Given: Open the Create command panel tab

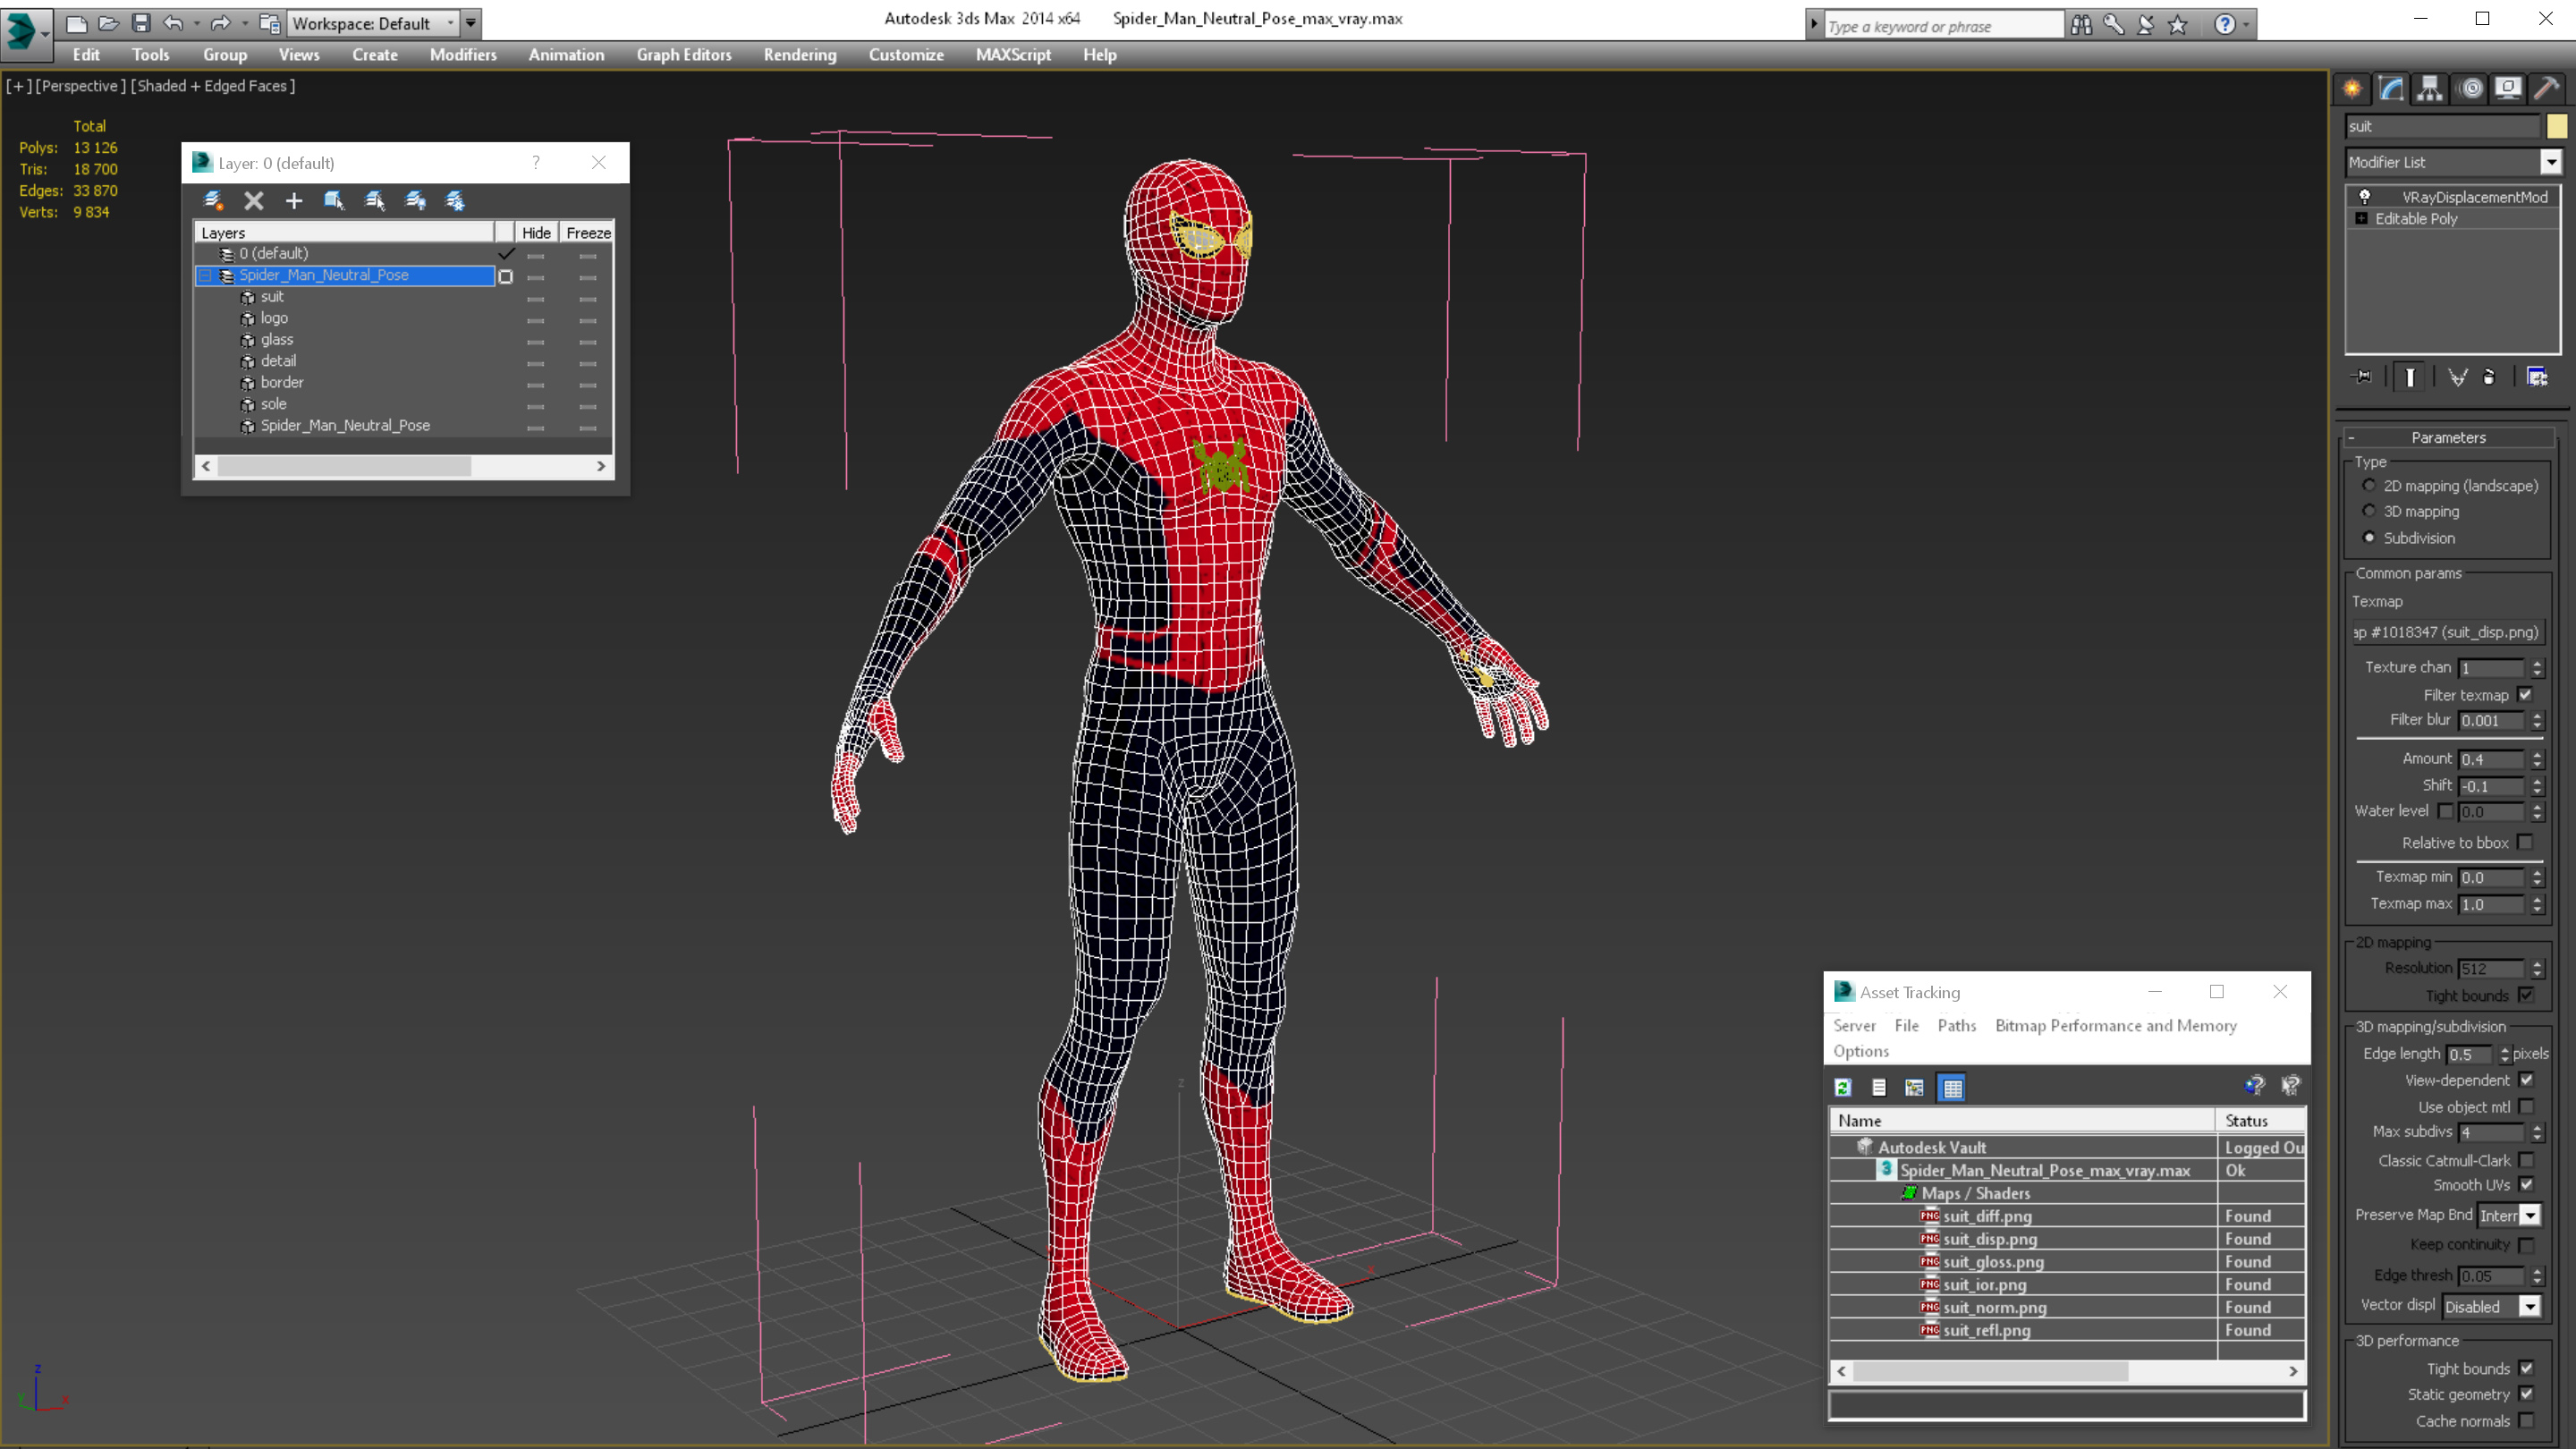Looking at the screenshot, I should 2352,88.
